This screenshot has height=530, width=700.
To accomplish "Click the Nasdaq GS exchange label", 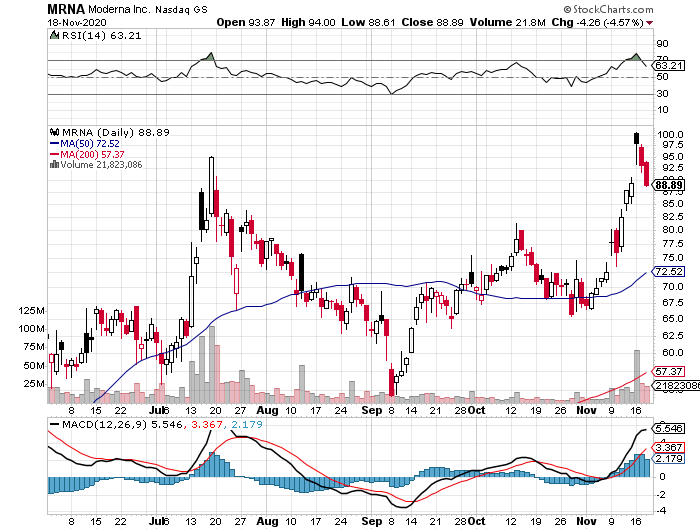I will pyautogui.click(x=181, y=9).
